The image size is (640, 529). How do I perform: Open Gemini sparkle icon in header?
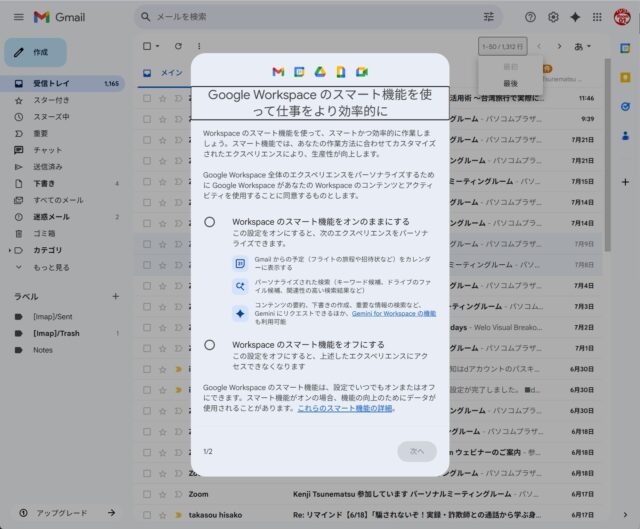[x=575, y=17]
